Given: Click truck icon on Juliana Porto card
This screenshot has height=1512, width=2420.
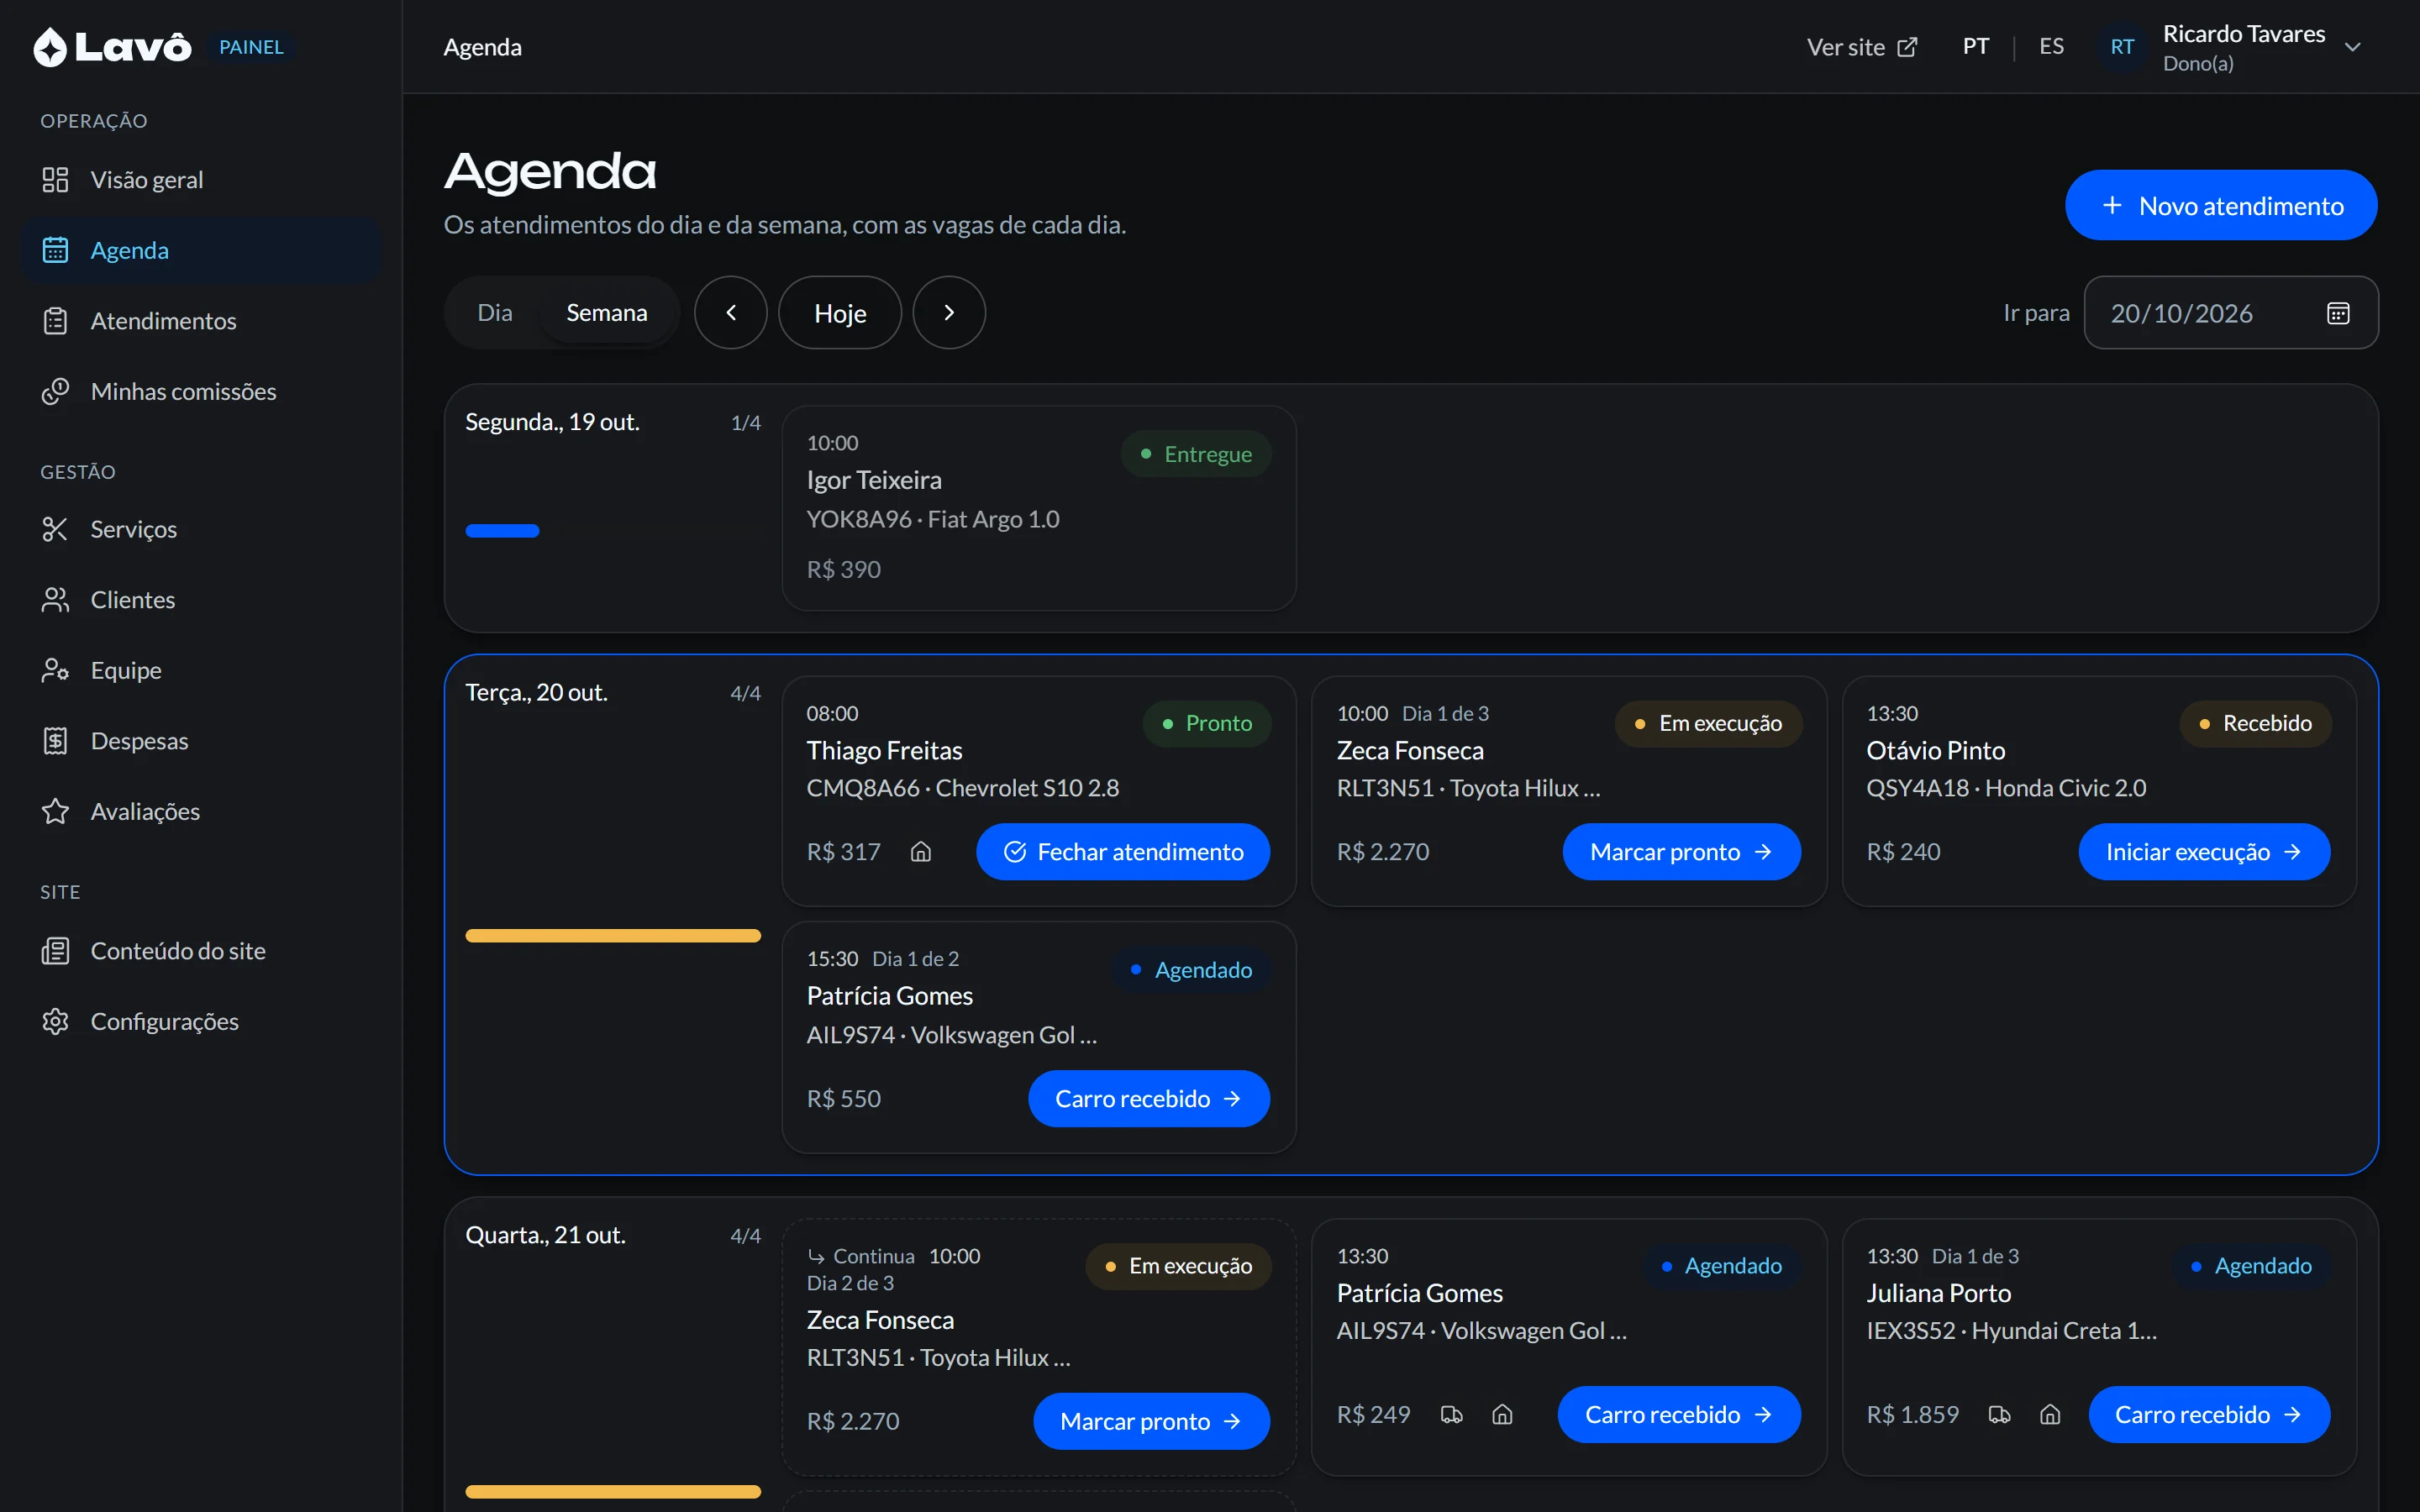Looking at the screenshot, I should (x=1999, y=1414).
